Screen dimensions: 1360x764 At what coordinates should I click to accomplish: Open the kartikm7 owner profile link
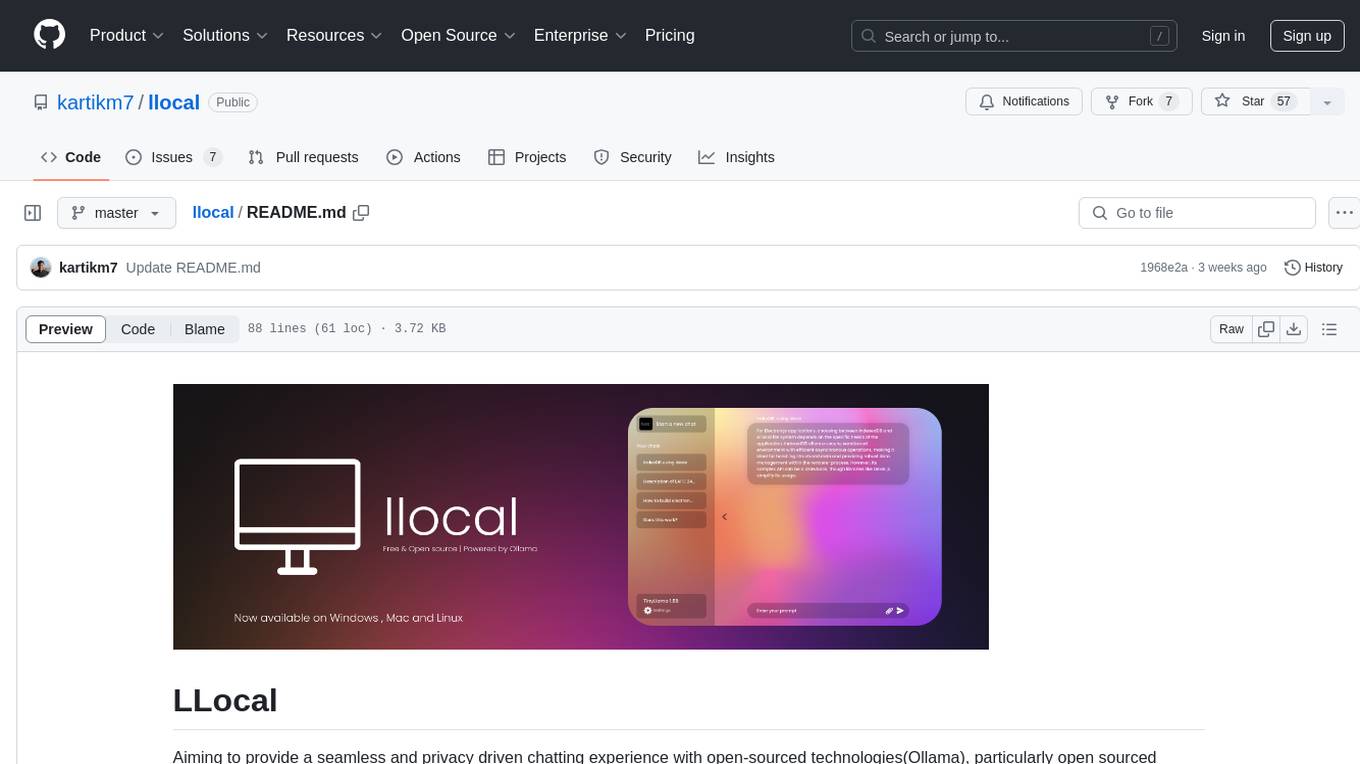[x=96, y=102]
